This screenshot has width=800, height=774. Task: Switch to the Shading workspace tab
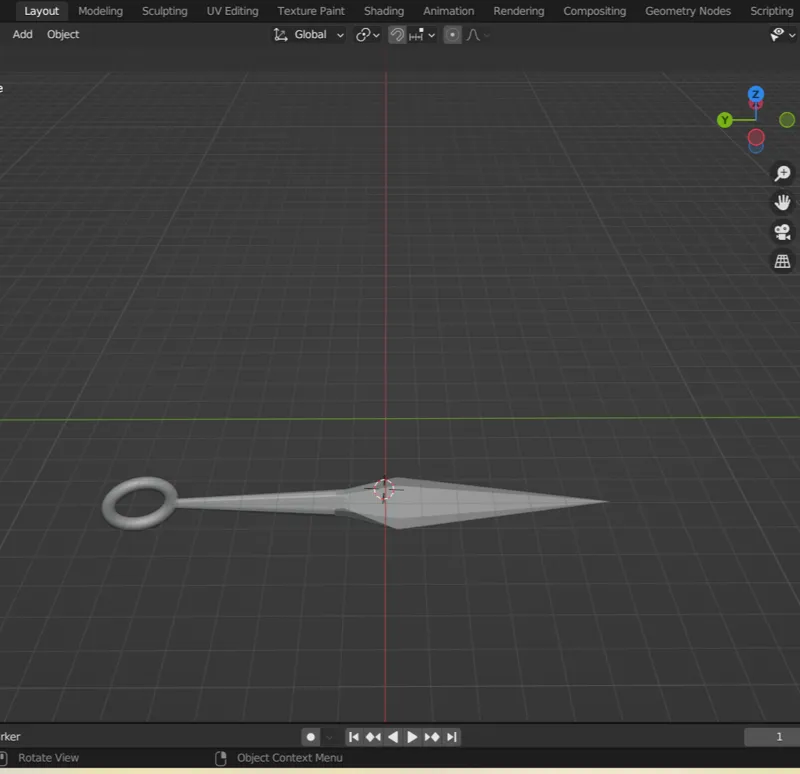coord(384,11)
